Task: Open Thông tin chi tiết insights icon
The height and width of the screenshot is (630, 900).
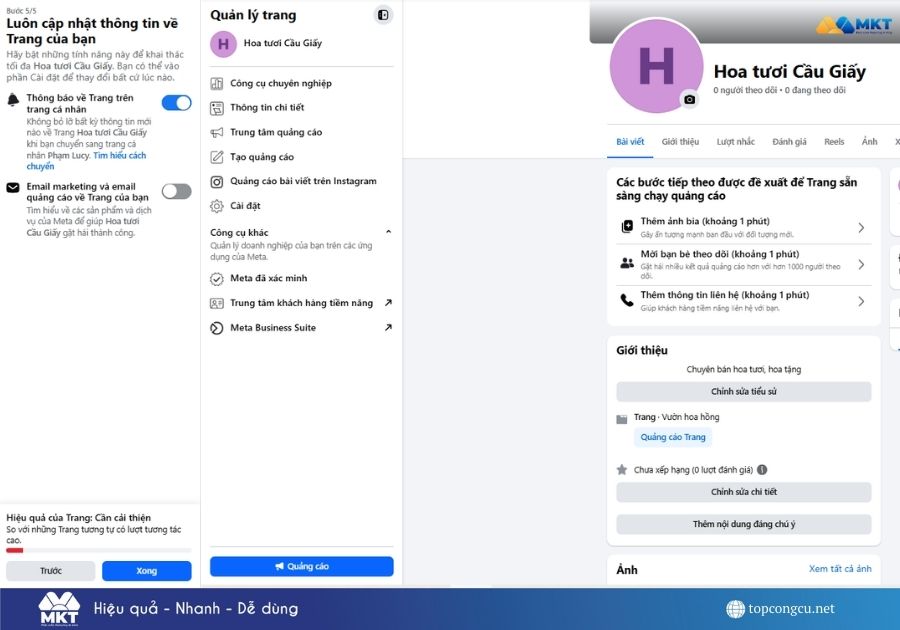Action: tap(216, 108)
